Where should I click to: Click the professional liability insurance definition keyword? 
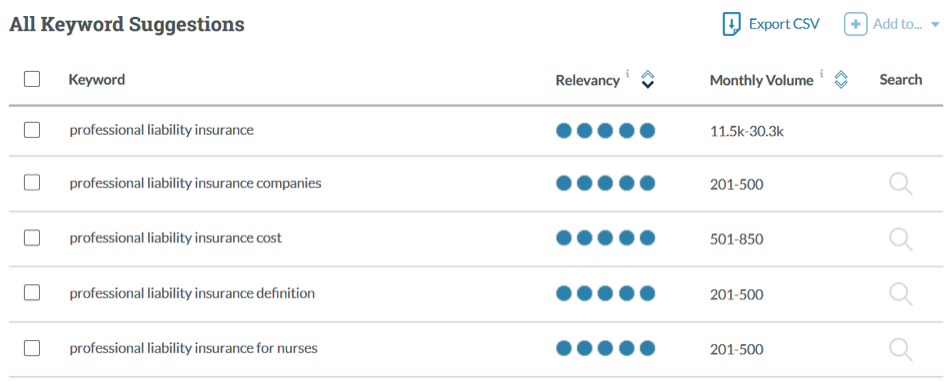[192, 294]
